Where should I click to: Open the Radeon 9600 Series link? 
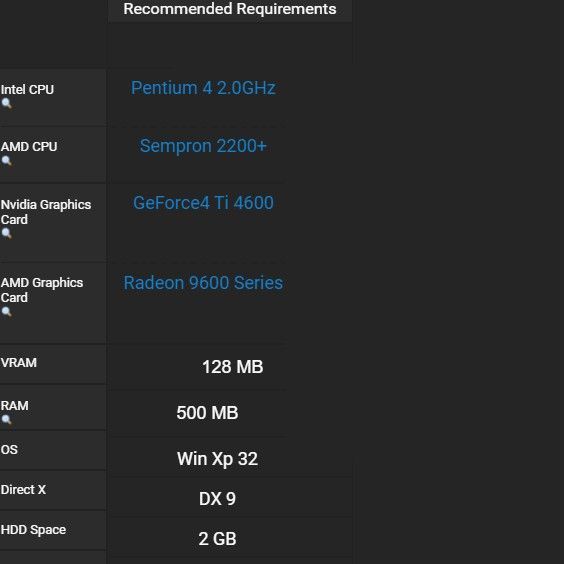click(x=203, y=283)
